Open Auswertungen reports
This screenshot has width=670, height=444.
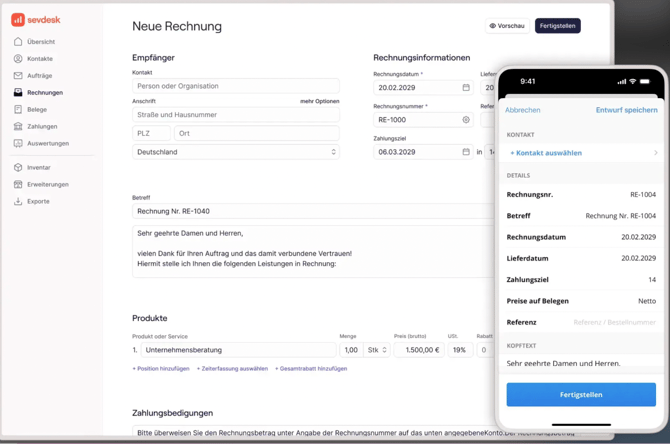[x=48, y=144]
